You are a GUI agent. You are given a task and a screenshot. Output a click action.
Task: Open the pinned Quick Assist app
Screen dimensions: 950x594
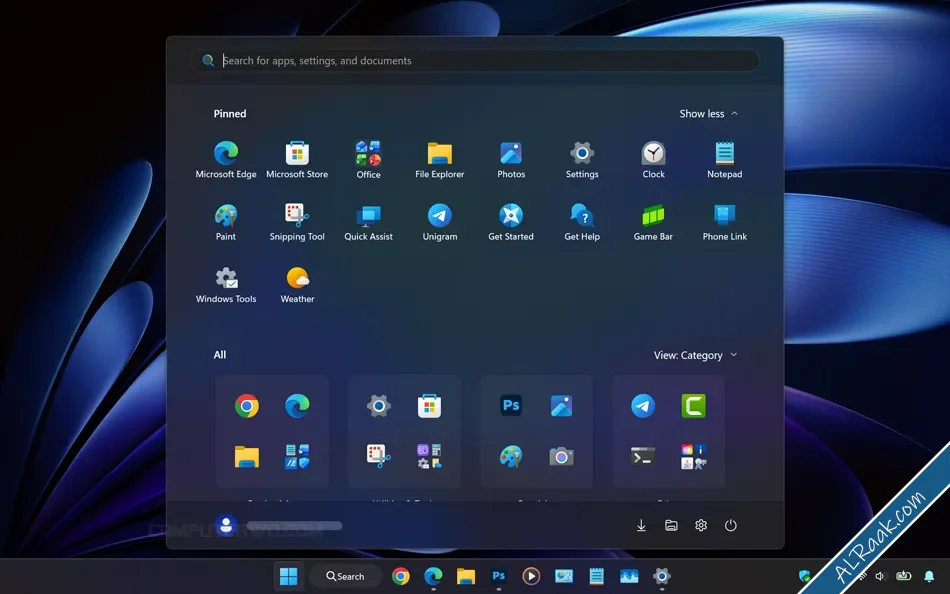368,222
